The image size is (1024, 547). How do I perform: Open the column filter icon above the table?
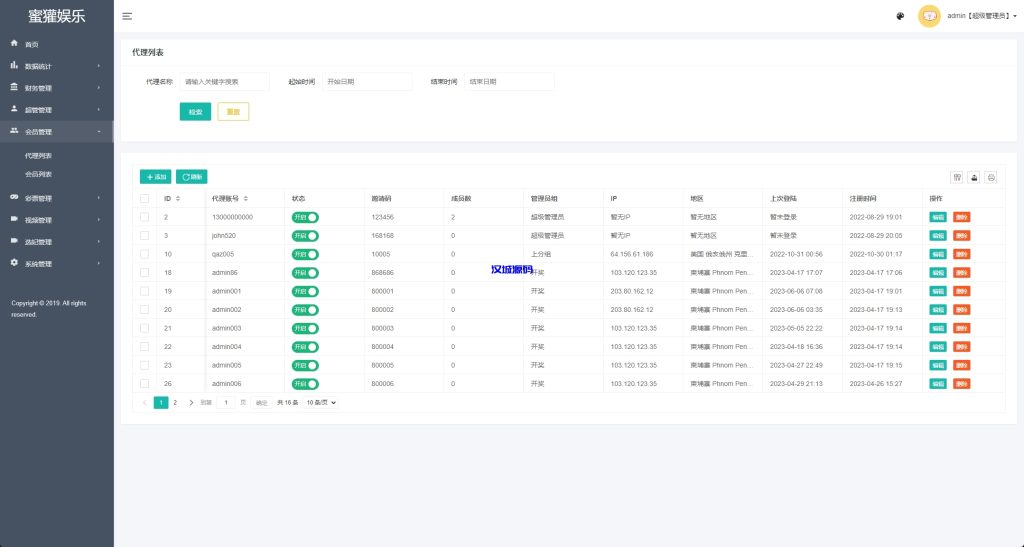pyautogui.click(x=957, y=177)
